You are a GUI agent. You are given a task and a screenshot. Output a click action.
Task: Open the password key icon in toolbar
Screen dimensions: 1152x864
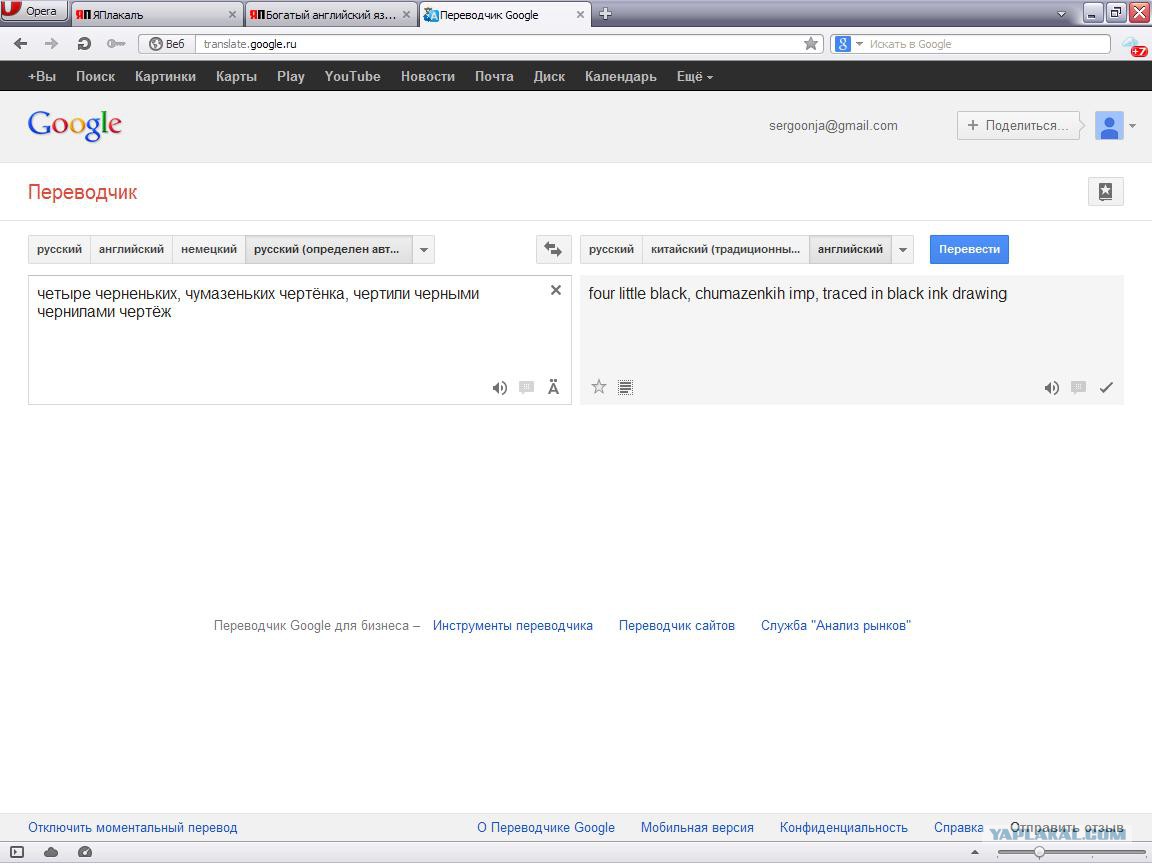click(116, 44)
